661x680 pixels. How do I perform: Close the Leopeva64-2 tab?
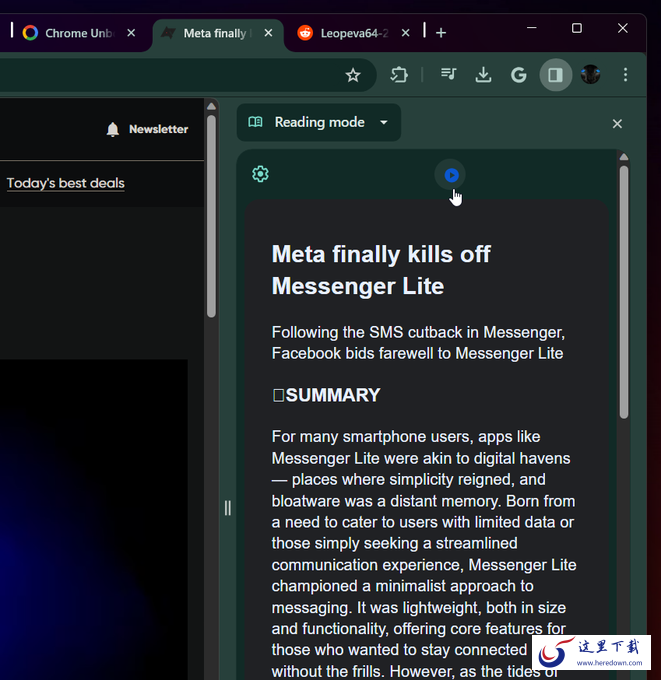pos(406,33)
